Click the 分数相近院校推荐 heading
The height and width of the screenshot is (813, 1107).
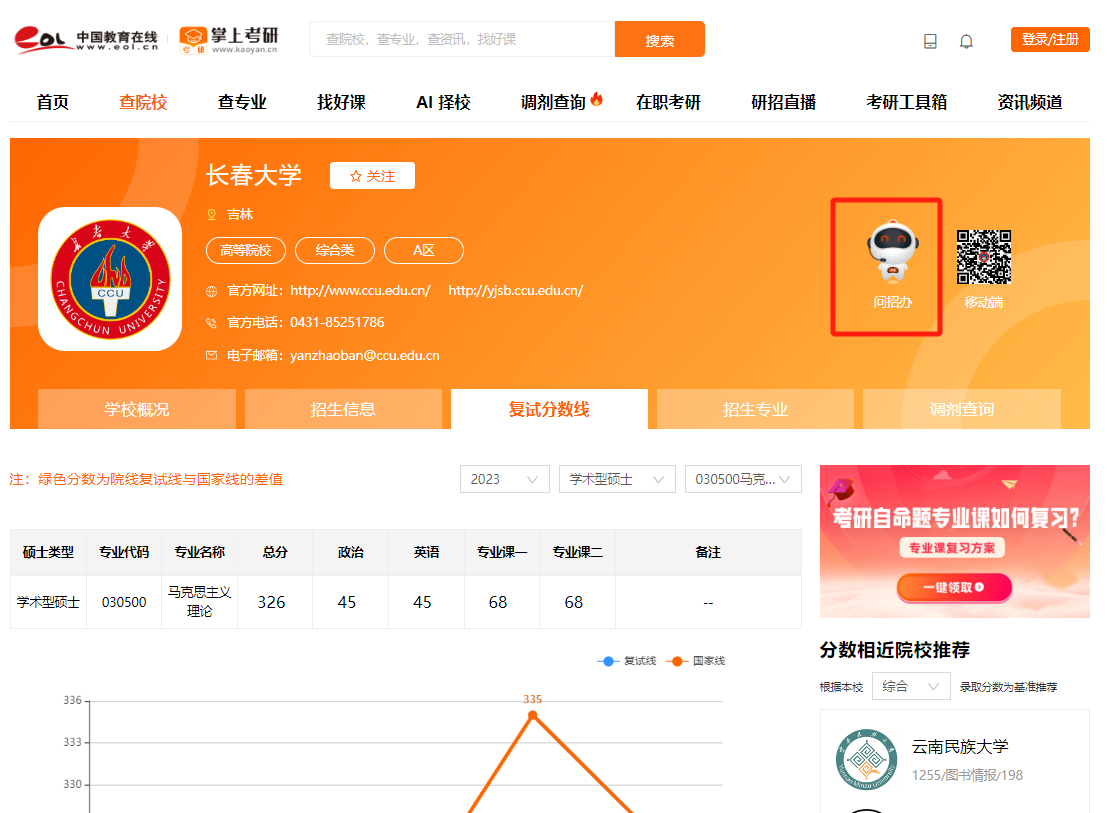(894, 650)
